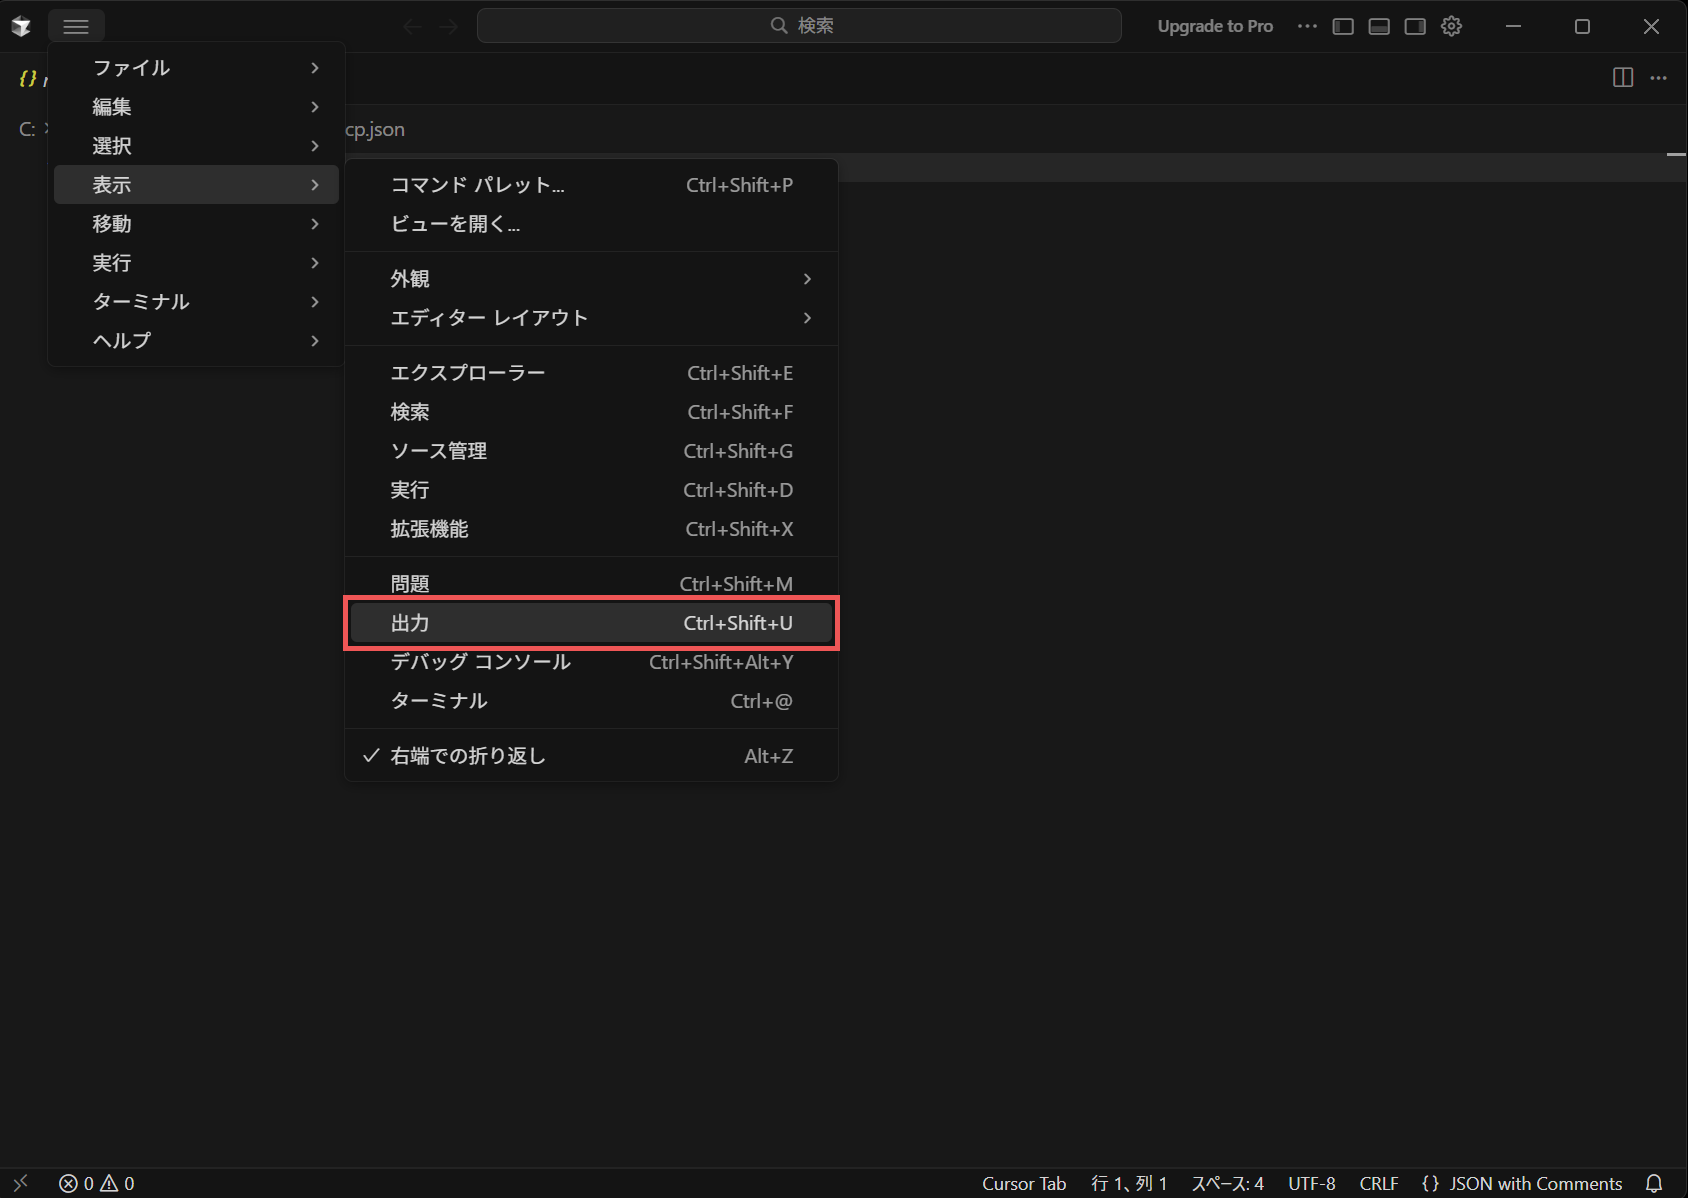Toggle the primary sidebar layout icon

(x=1343, y=27)
